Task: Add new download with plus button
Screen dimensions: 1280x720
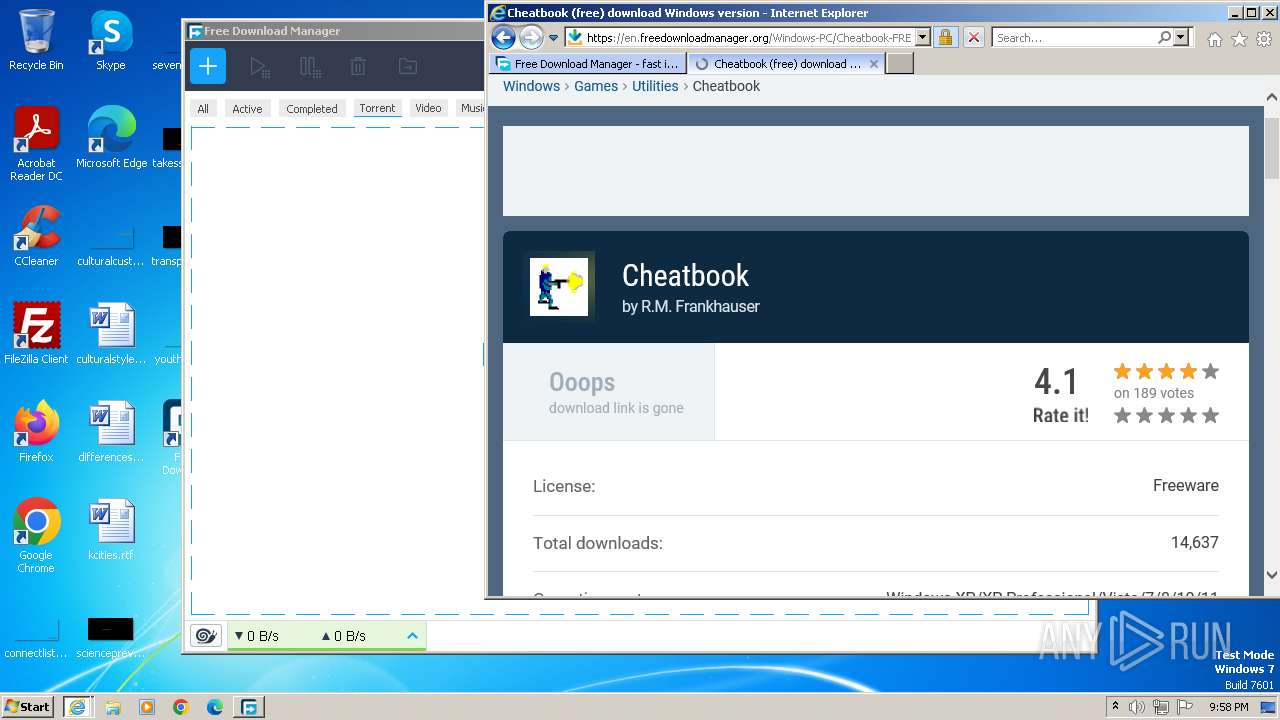Action: click(x=208, y=67)
